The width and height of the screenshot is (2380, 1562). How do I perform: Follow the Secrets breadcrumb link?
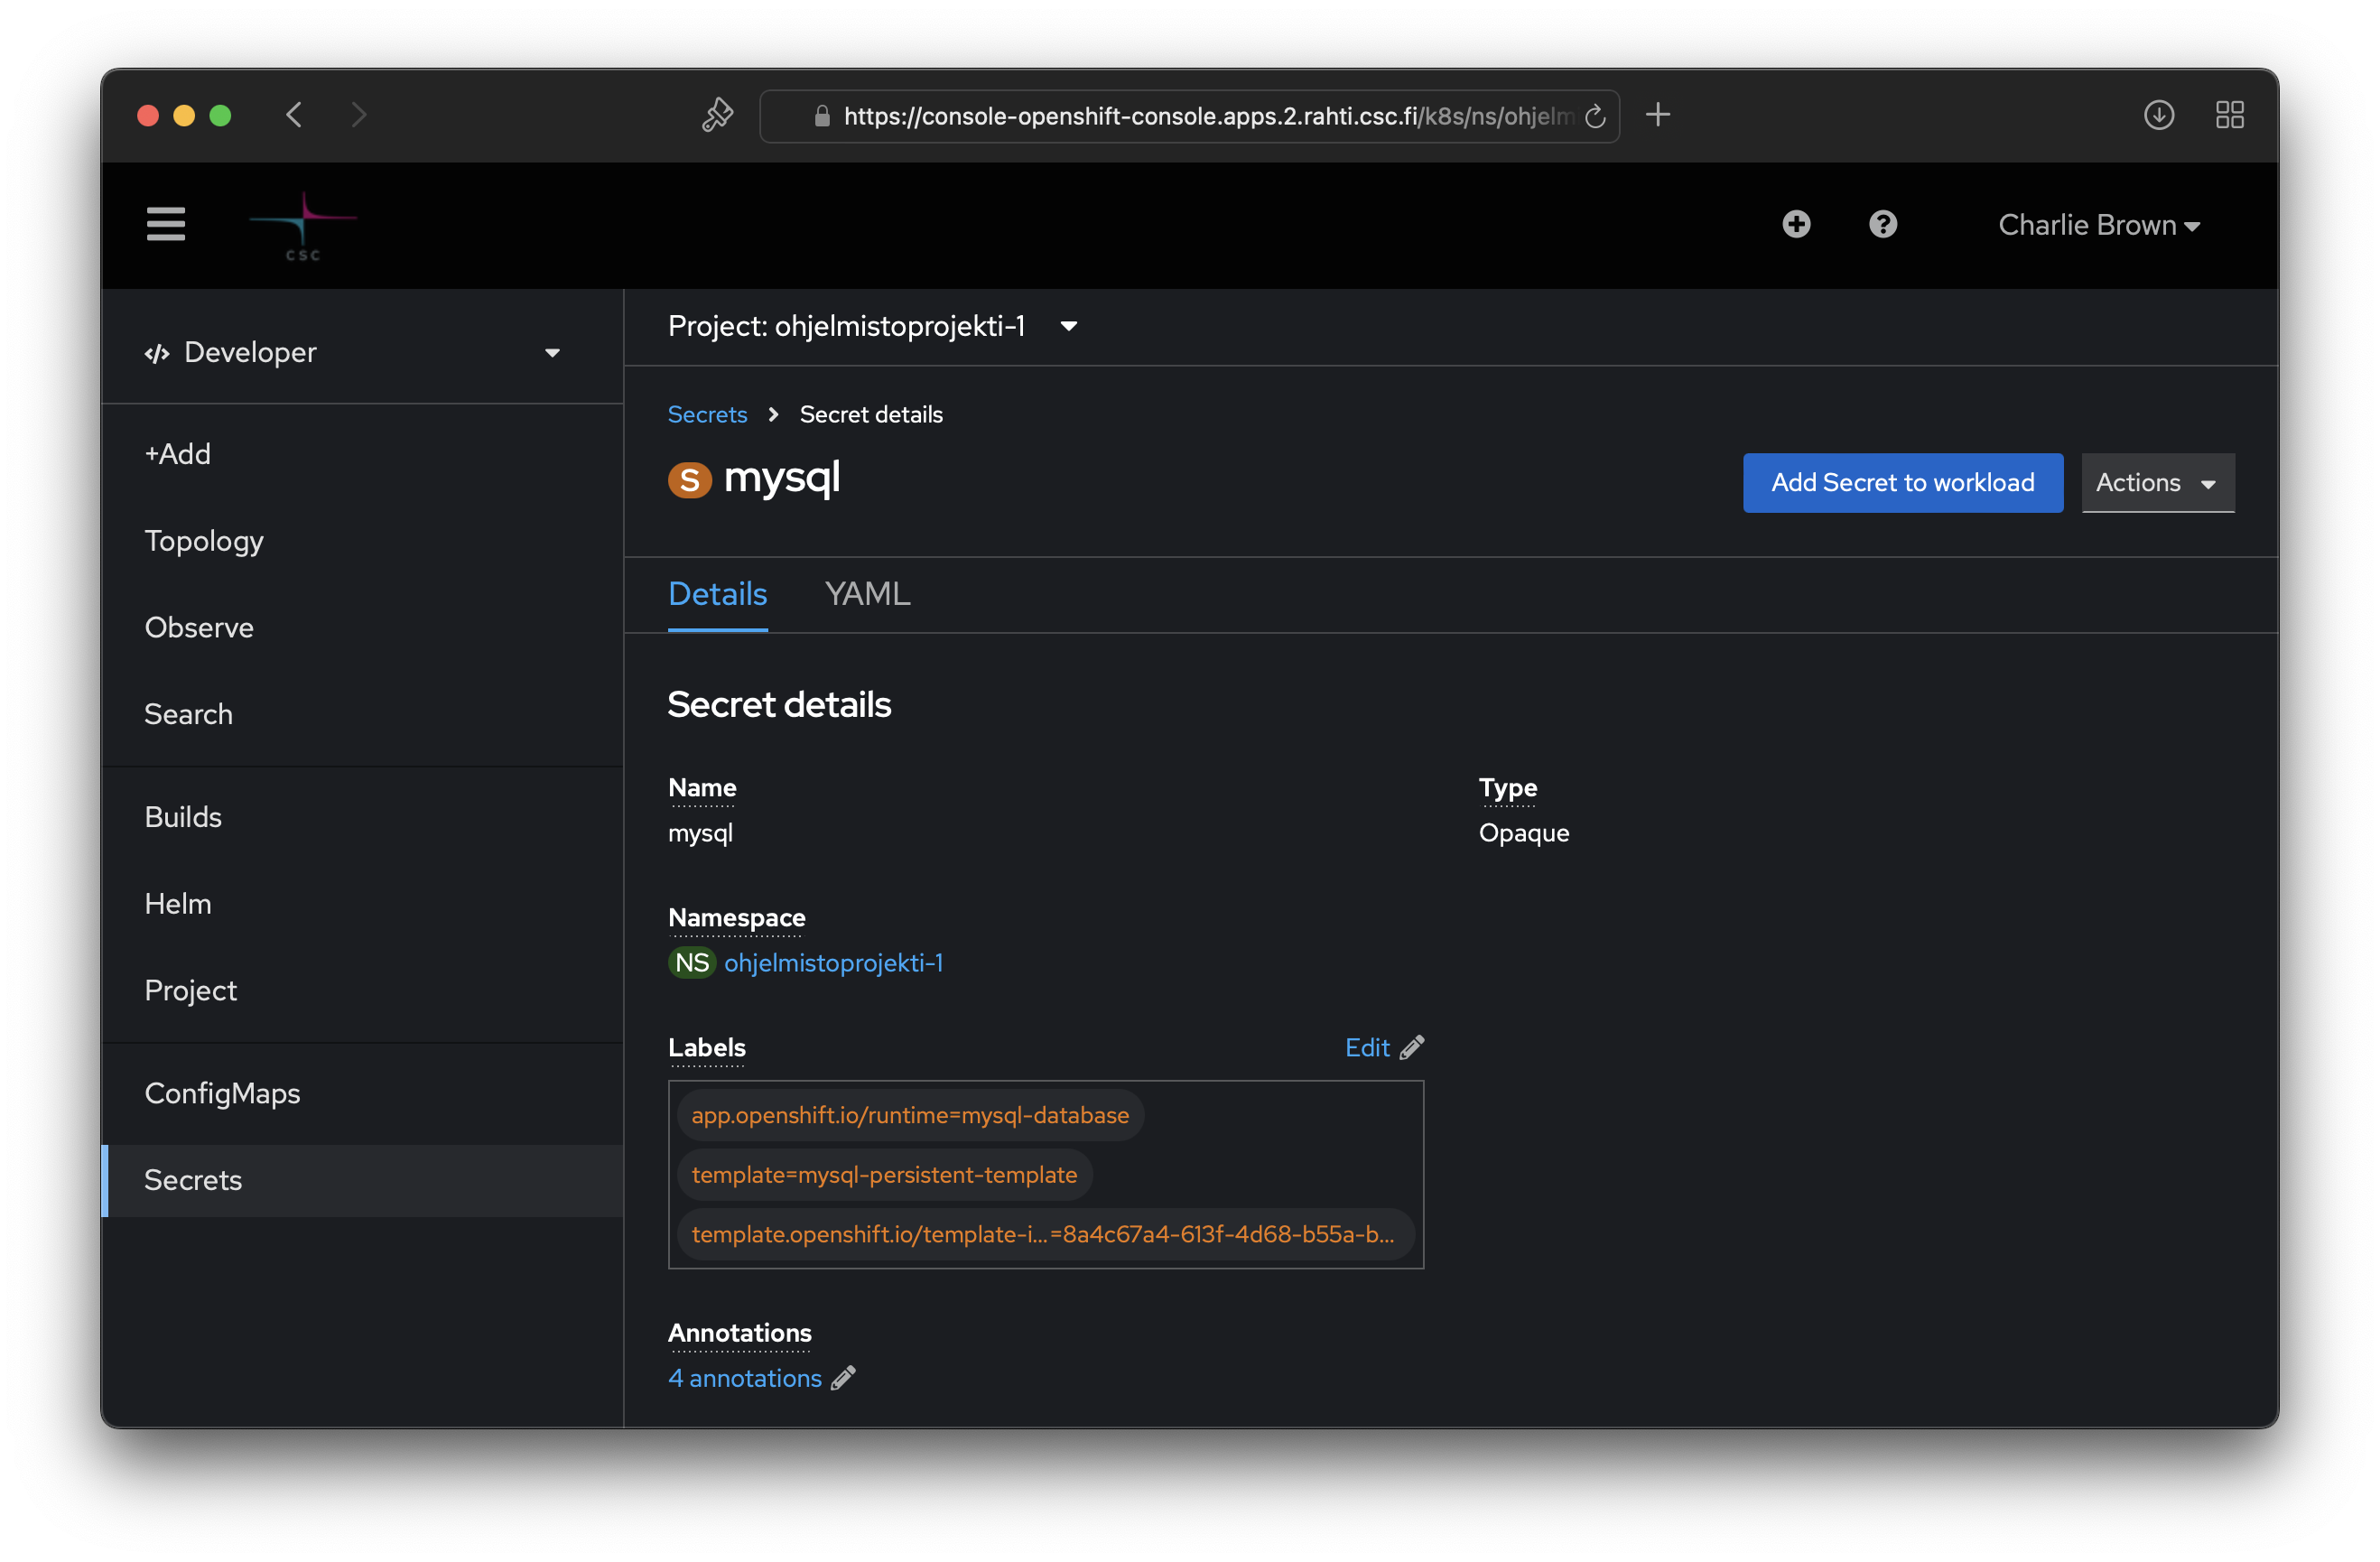click(707, 414)
